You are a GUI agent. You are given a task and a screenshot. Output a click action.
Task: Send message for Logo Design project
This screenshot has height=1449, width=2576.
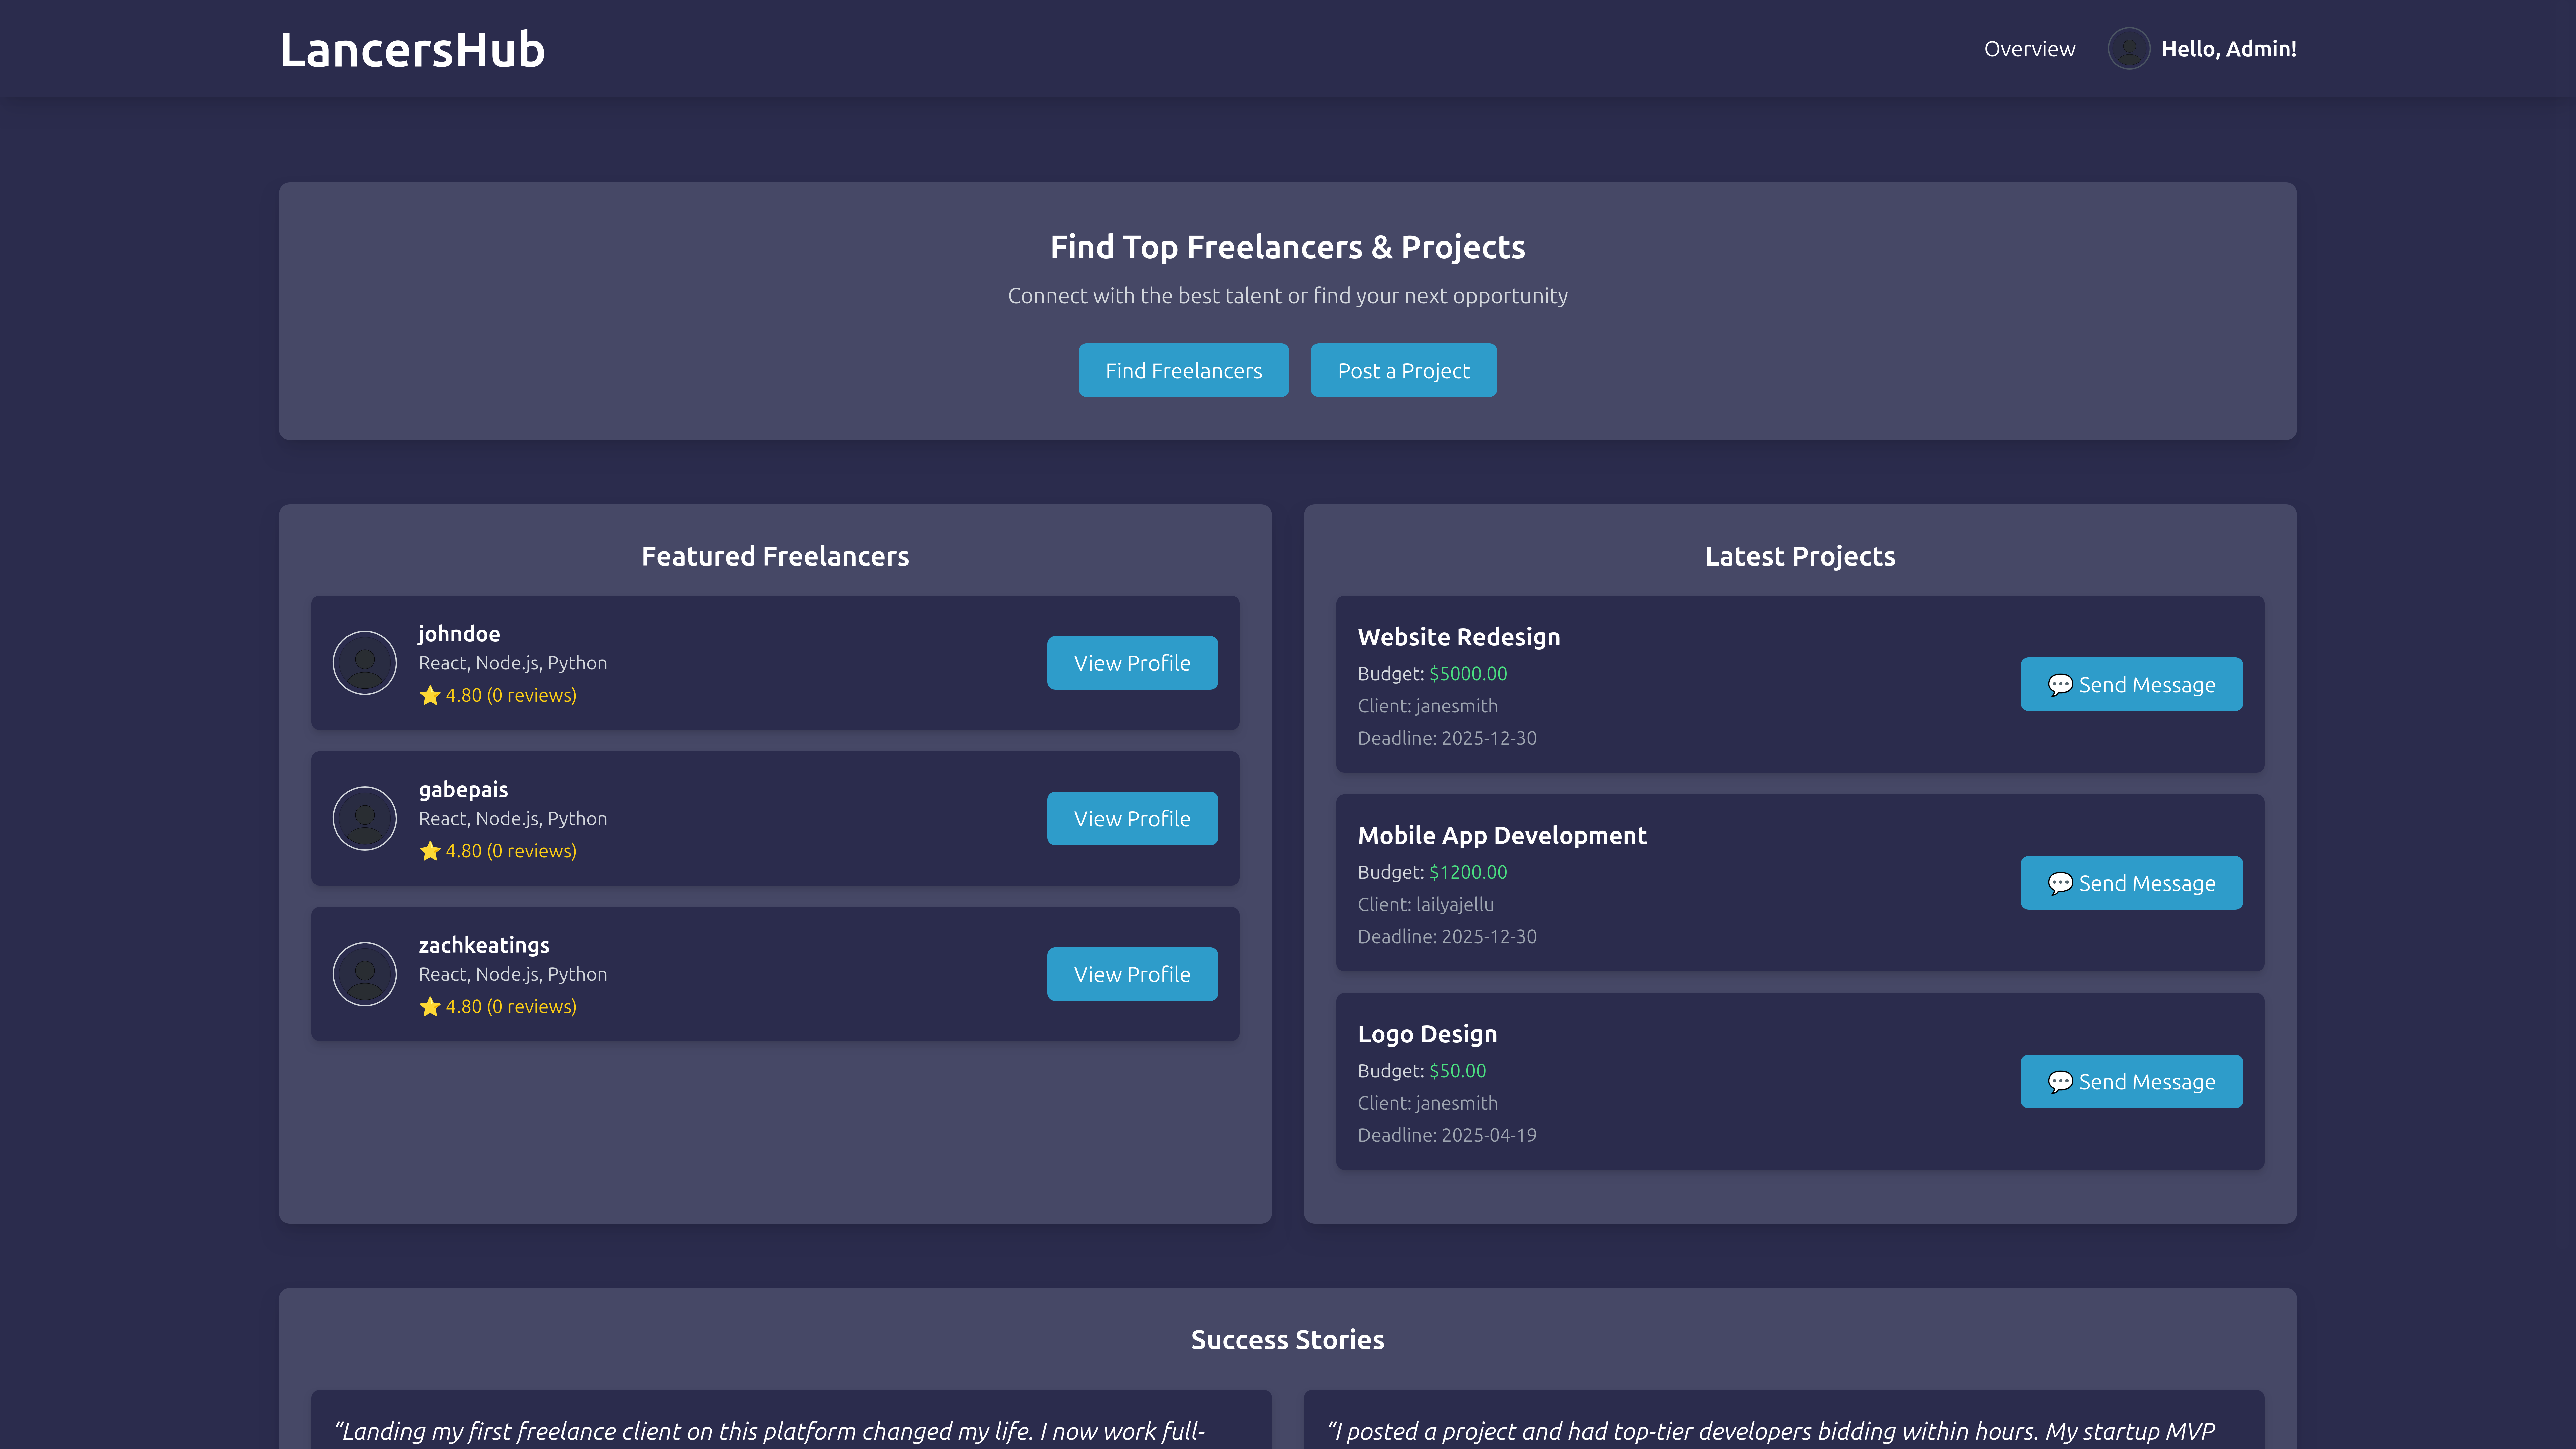tap(2131, 1081)
